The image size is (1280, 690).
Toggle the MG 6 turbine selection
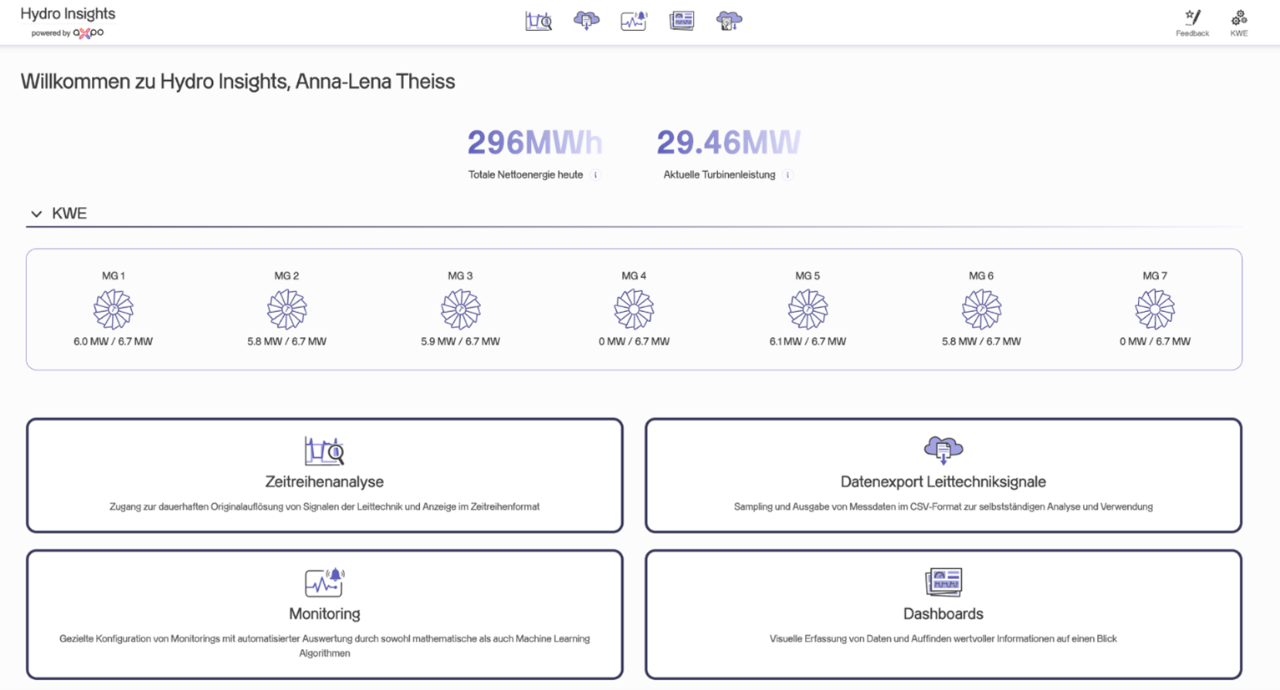pyautogui.click(x=981, y=308)
